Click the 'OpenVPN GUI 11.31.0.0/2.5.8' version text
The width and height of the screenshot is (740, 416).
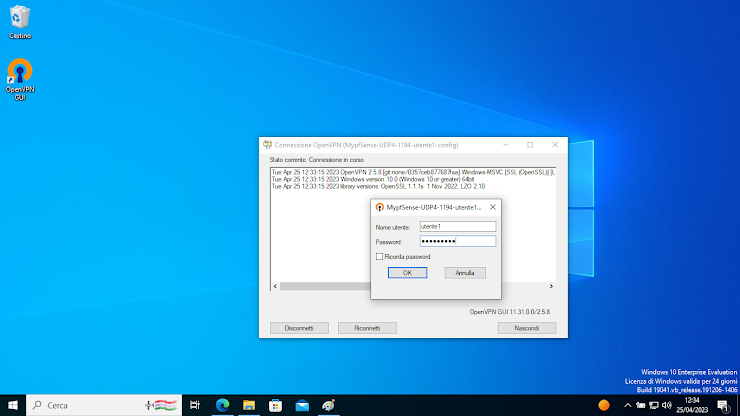[x=509, y=312]
